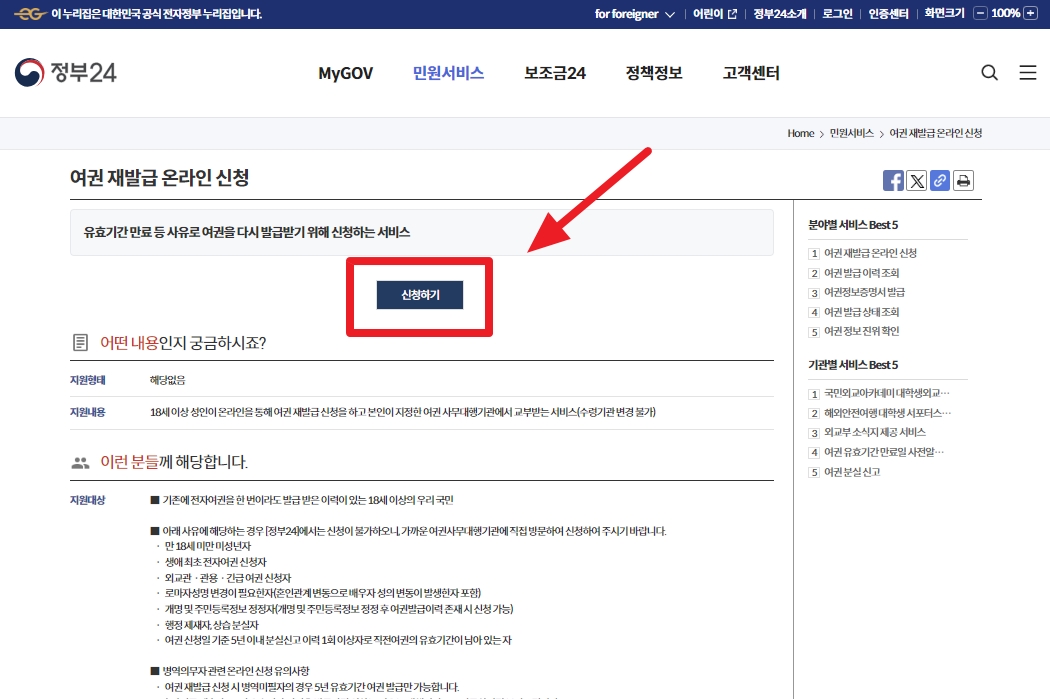Viewport: 1050px width, 699px height.
Task: Click 기관별 서비스 Best 5 heading
Action: point(852,365)
